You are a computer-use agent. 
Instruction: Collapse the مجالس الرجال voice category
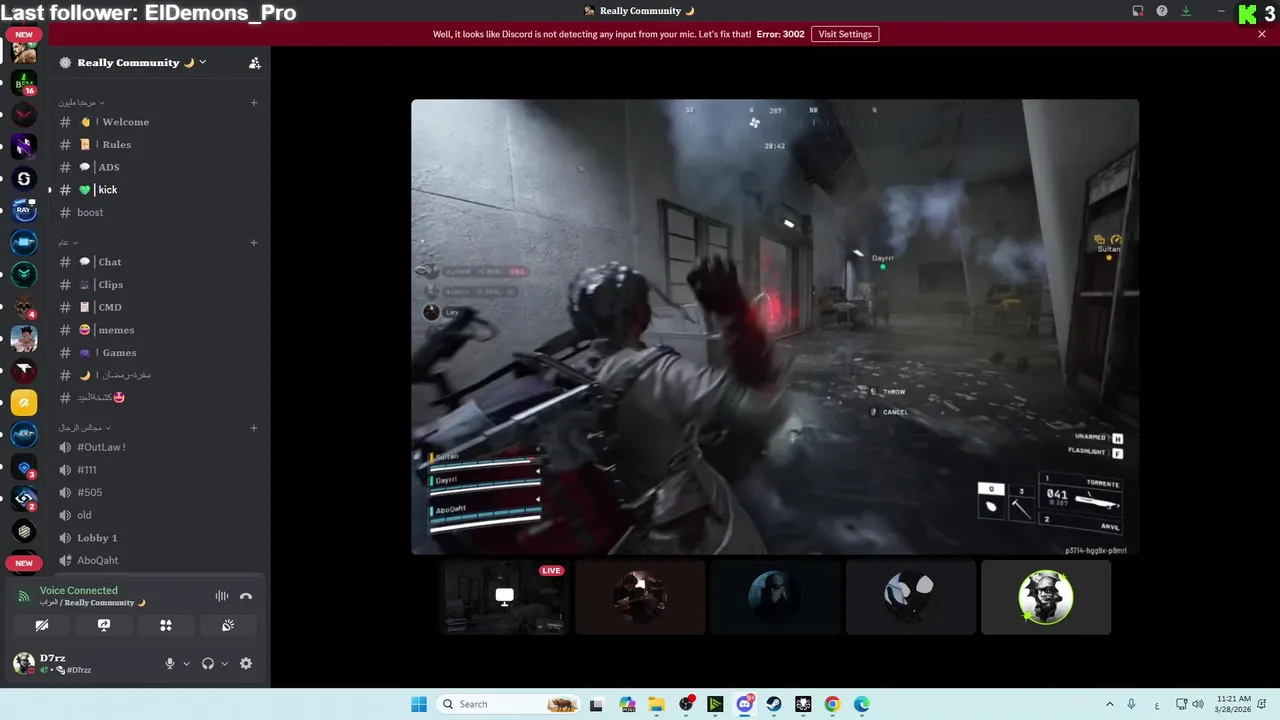pos(83,428)
